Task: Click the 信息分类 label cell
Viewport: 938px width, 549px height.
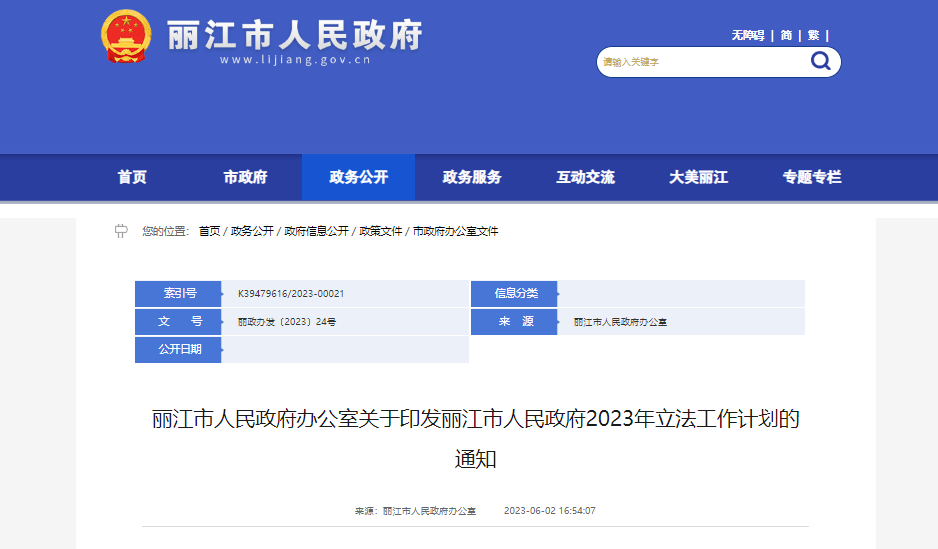Action: 514,294
